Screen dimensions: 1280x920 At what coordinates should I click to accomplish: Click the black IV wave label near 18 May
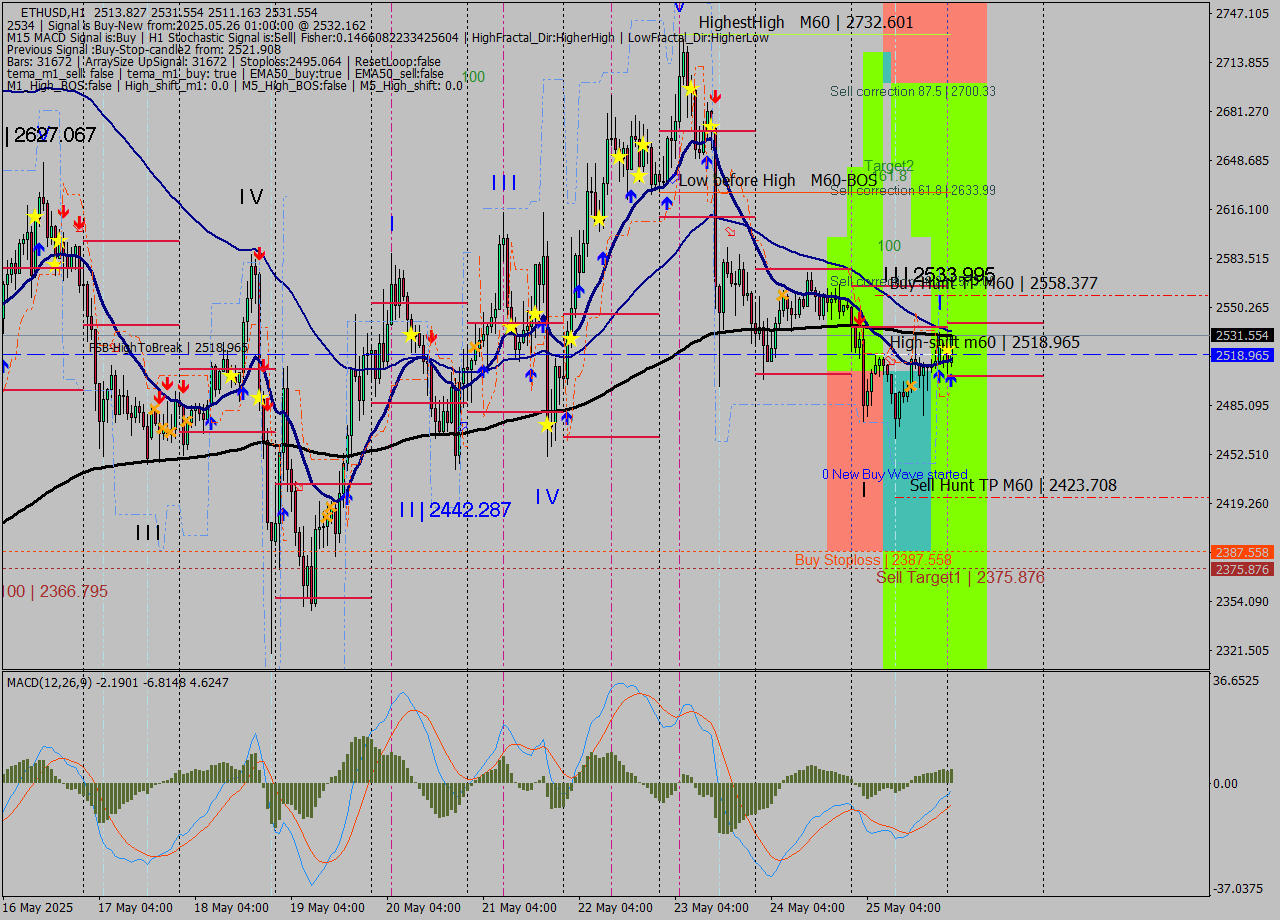click(250, 197)
